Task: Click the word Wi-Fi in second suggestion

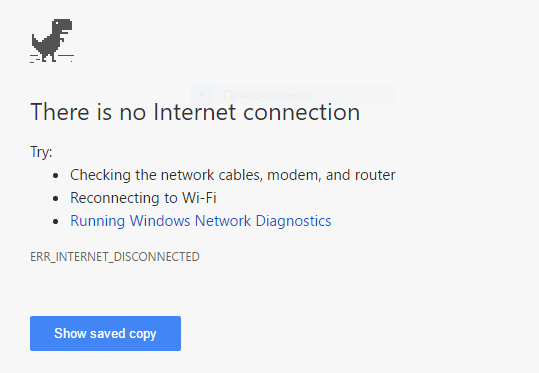Action: click(x=199, y=198)
